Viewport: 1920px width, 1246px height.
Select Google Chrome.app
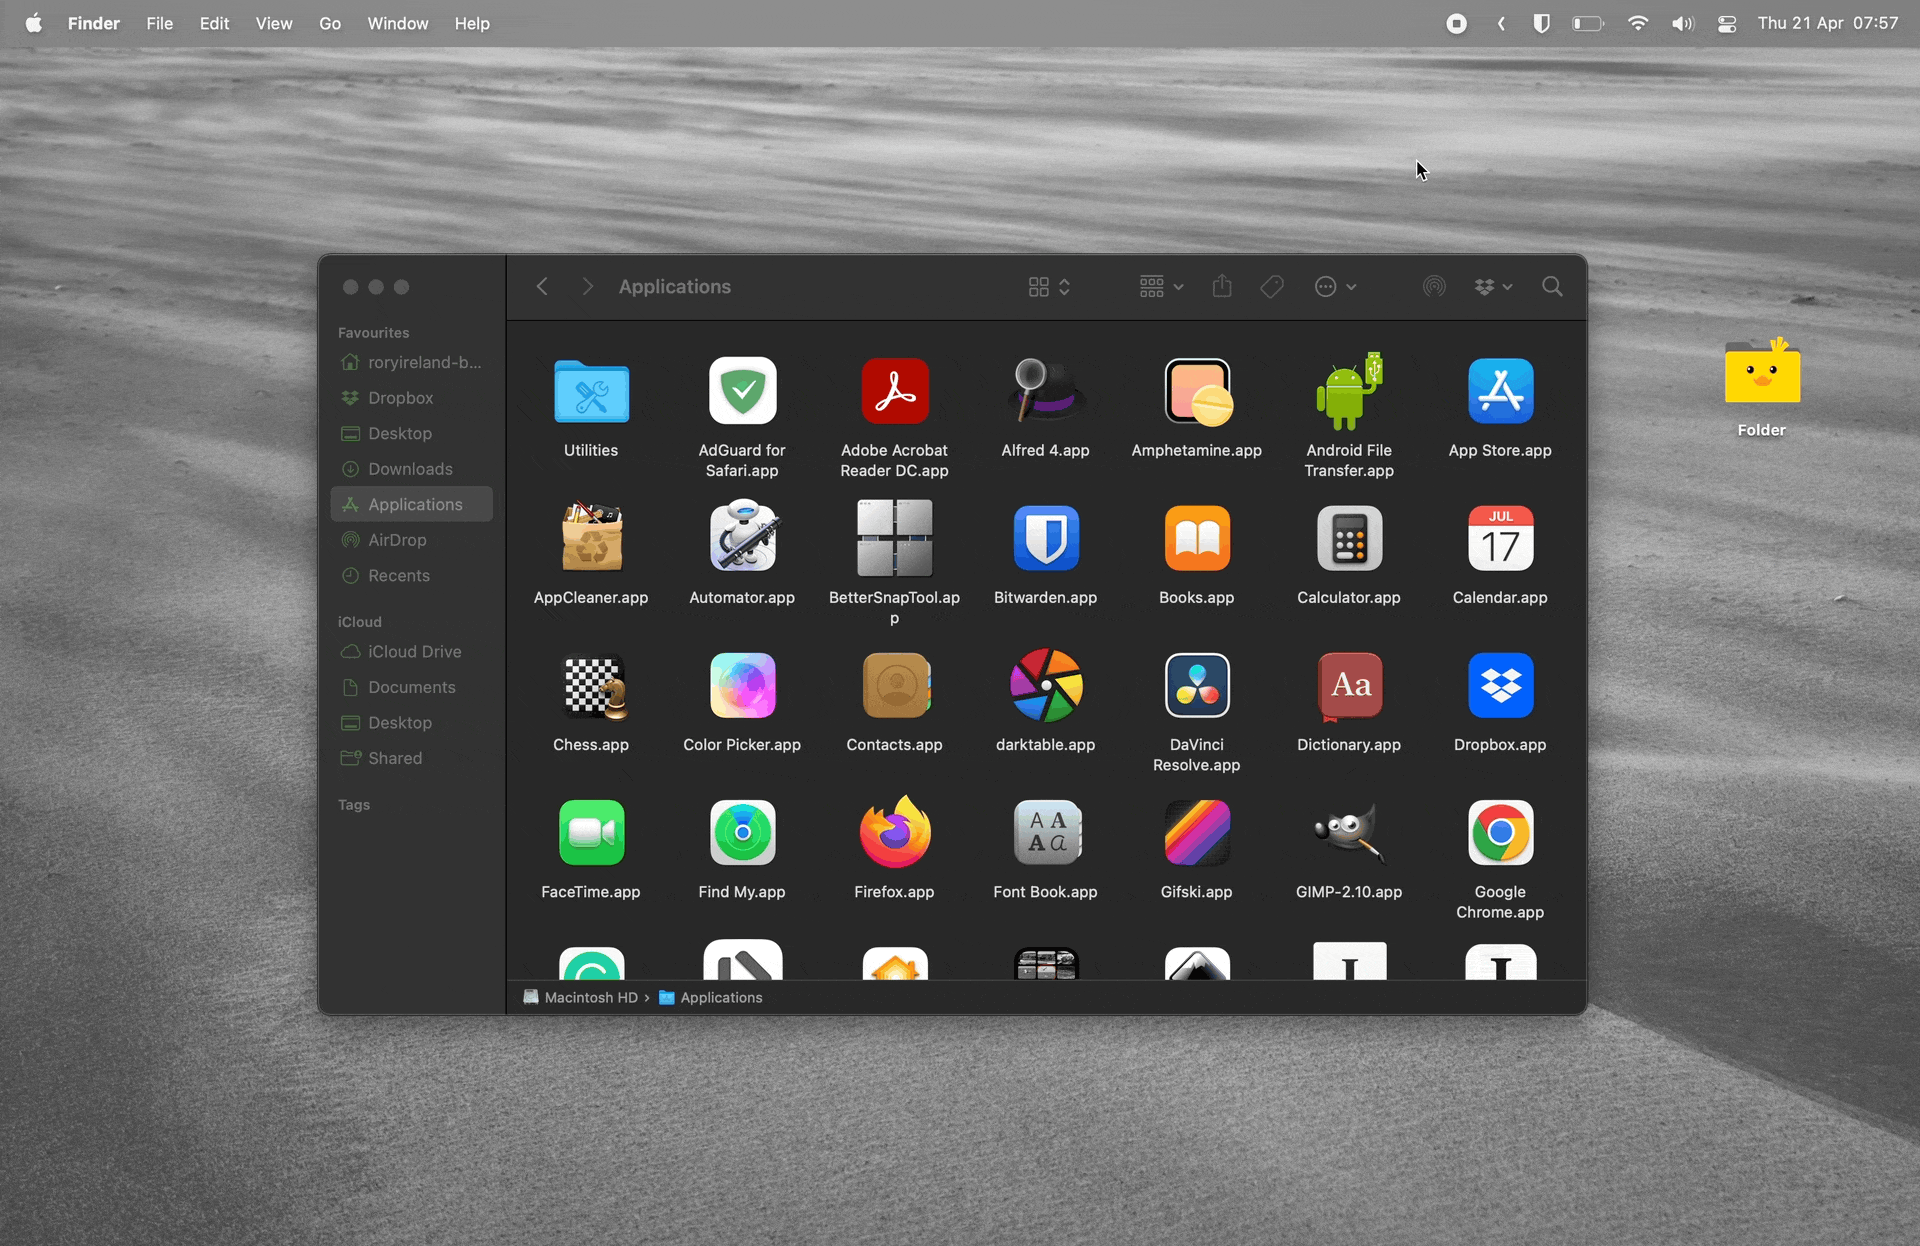coord(1500,833)
